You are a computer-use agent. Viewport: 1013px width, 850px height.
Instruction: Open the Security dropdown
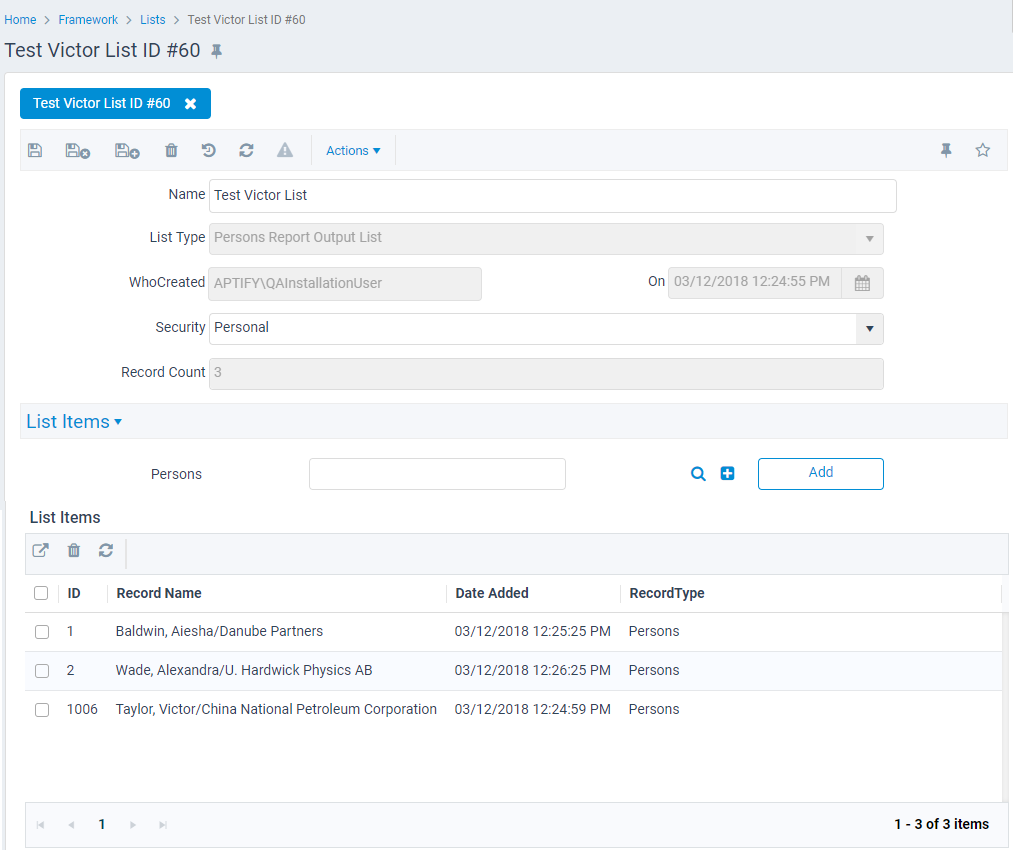pyautogui.click(x=868, y=328)
